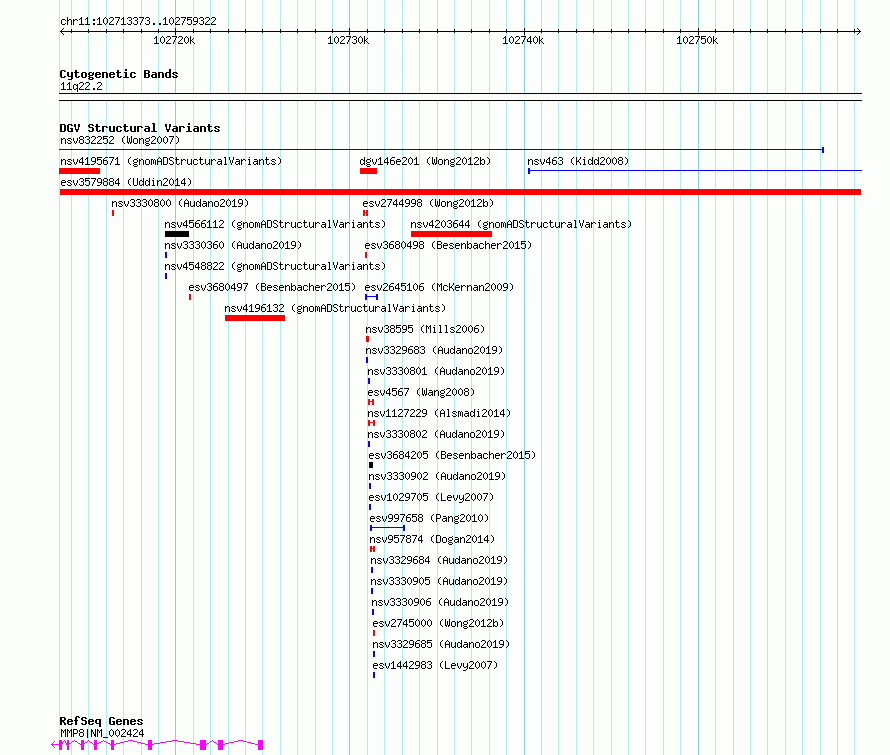The image size is (890, 755).
Task: Select the esv2744998 (Wong2012b) label
Action: 429,203
